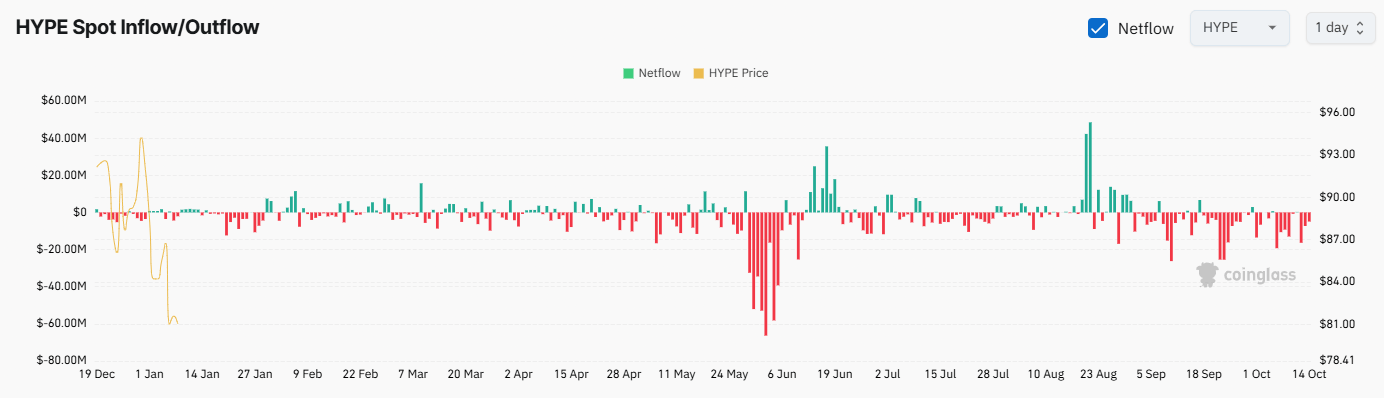1384x398 pixels.
Task: Click the 9 Feb date label
Action: coord(307,374)
